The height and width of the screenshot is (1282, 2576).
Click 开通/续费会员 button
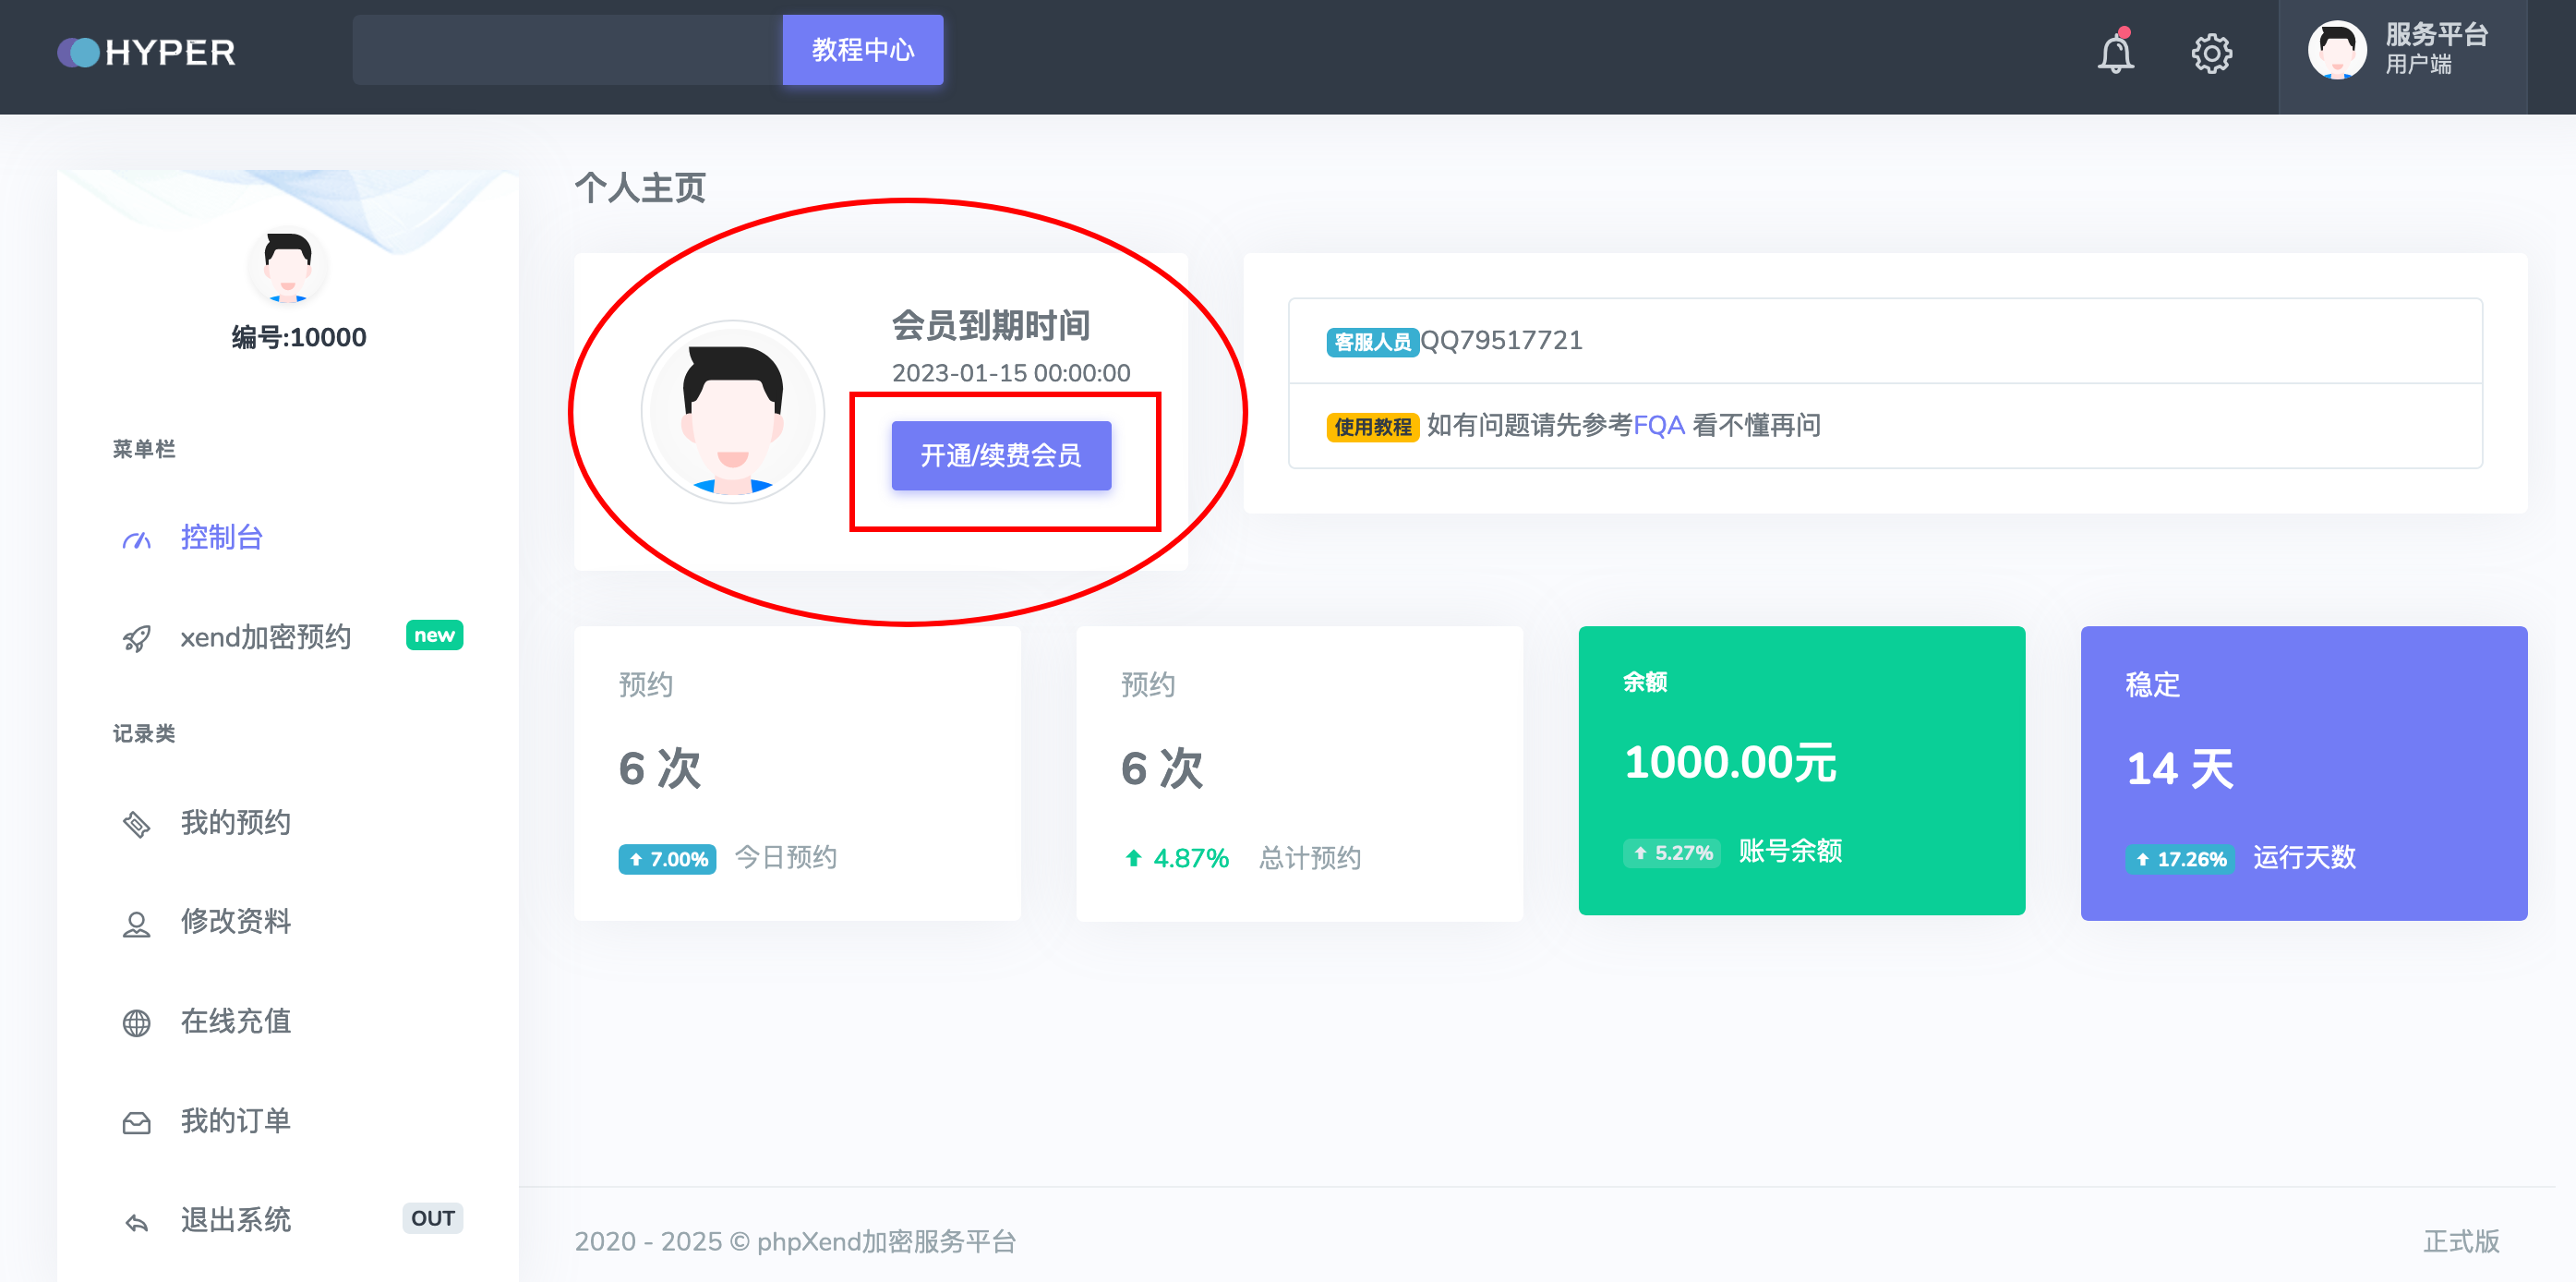tap(1001, 456)
